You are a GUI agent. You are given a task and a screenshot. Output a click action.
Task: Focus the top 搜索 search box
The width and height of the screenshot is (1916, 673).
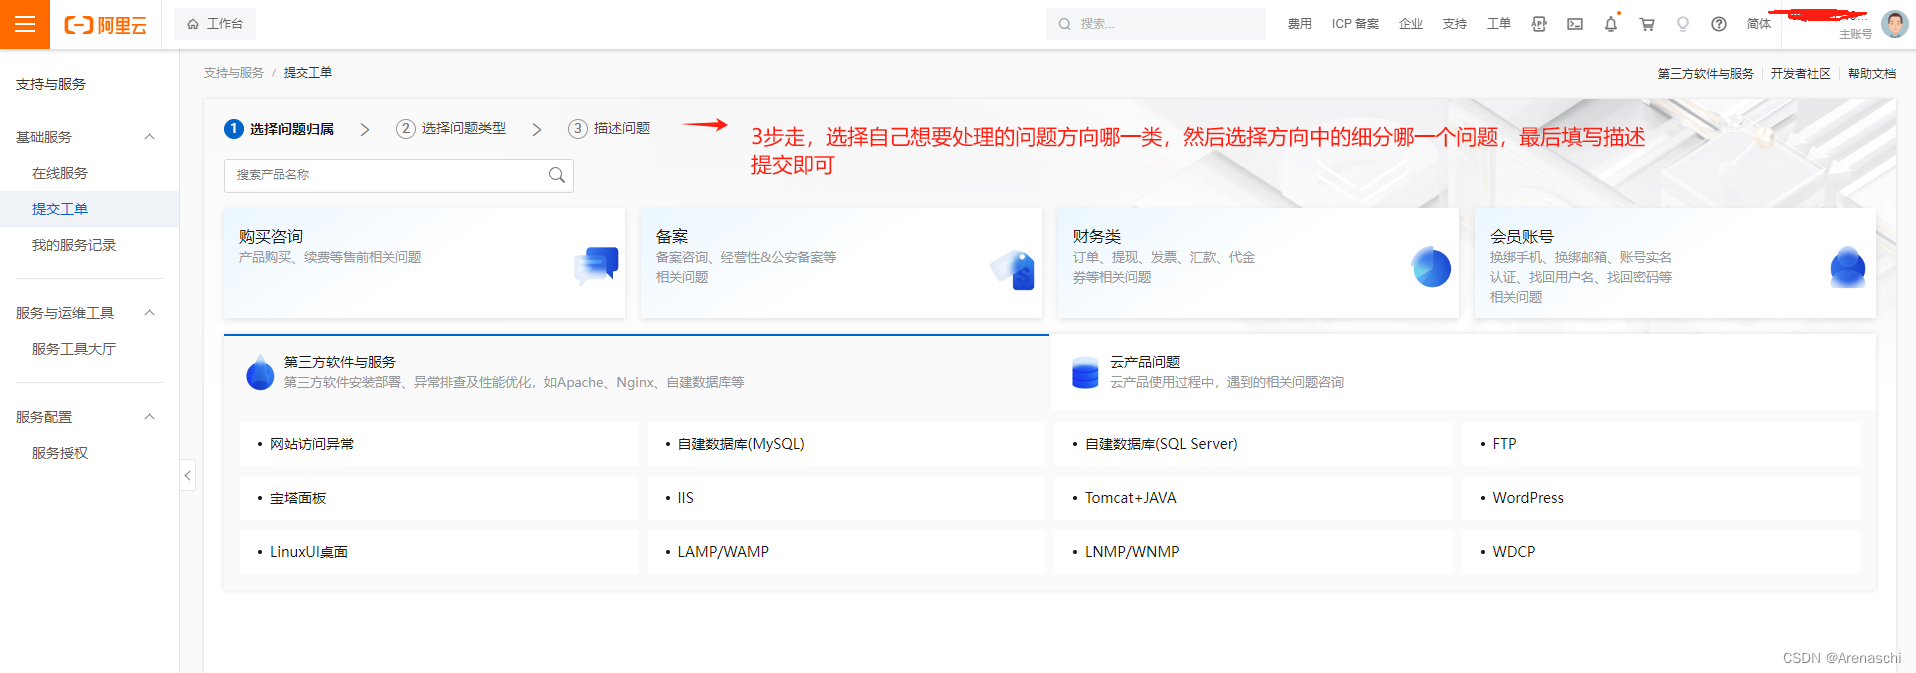pos(1156,24)
